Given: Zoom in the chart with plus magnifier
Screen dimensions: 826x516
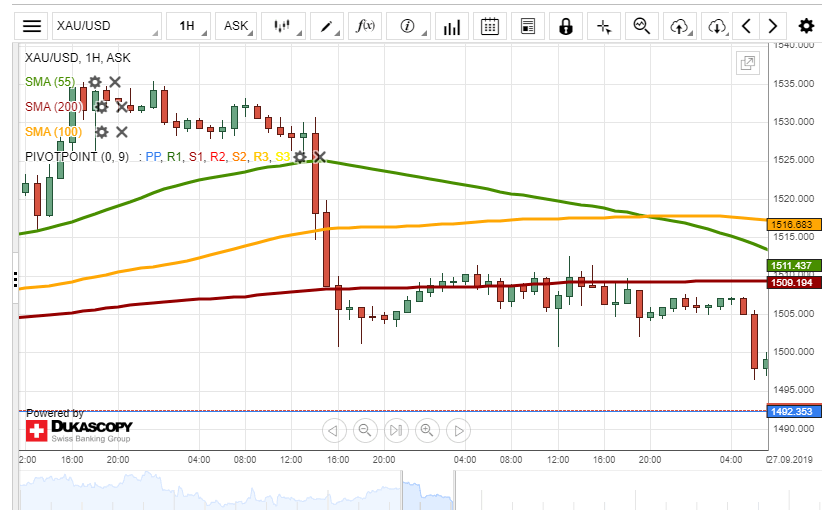Looking at the screenshot, I should point(427,431).
